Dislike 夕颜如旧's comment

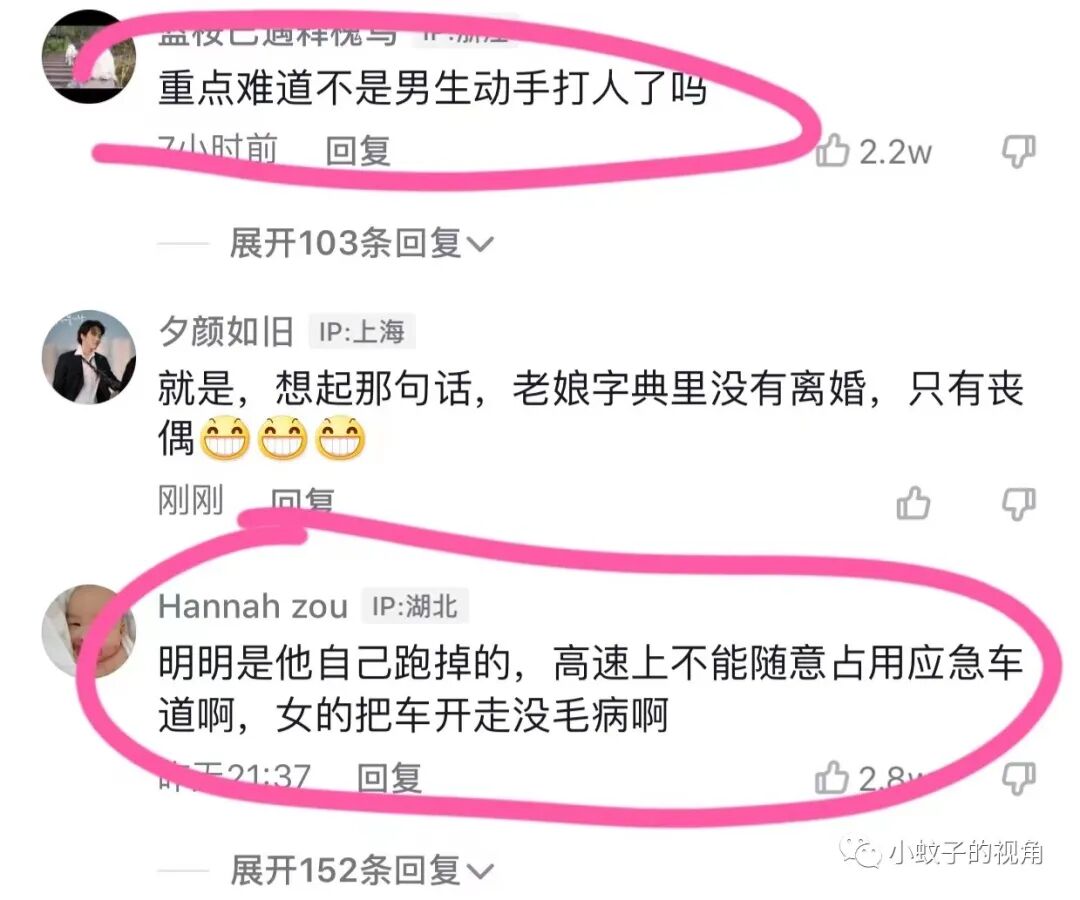(1018, 503)
